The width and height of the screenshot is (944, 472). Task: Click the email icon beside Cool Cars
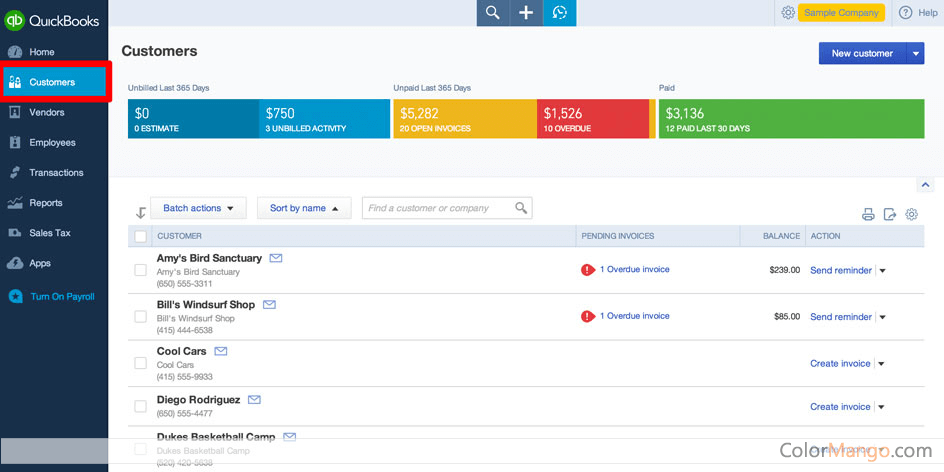(221, 351)
